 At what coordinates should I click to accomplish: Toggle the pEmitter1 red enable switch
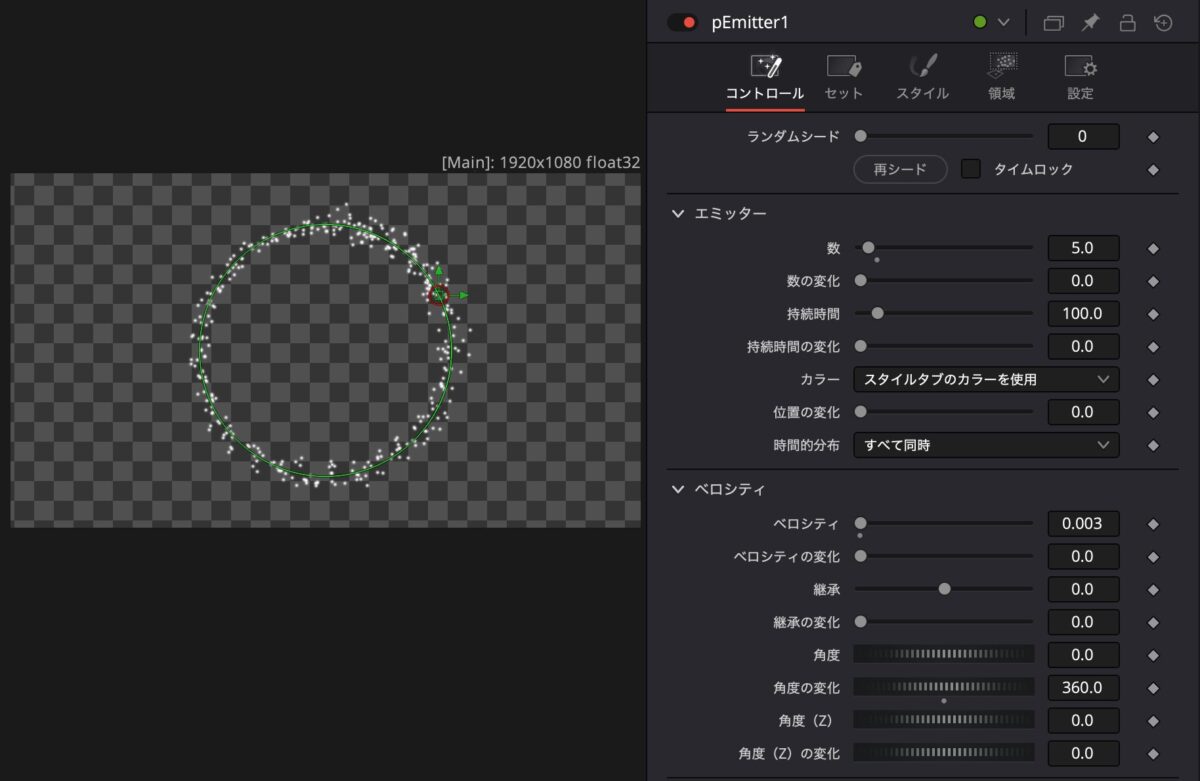[x=682, y=22]
